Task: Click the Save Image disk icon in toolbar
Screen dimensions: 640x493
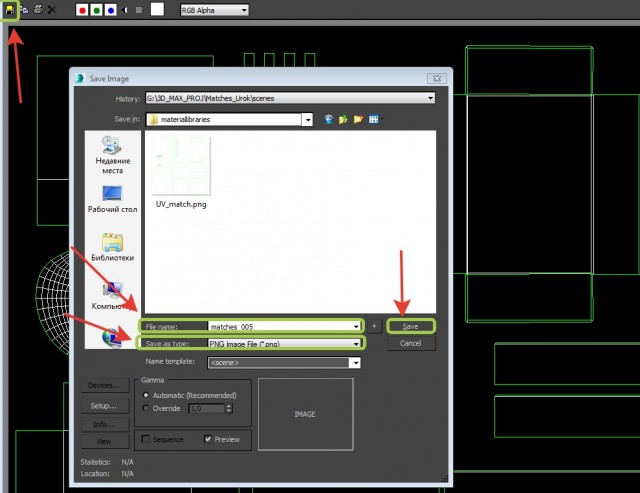Action: pyautogui.click(x=11, y=9)
